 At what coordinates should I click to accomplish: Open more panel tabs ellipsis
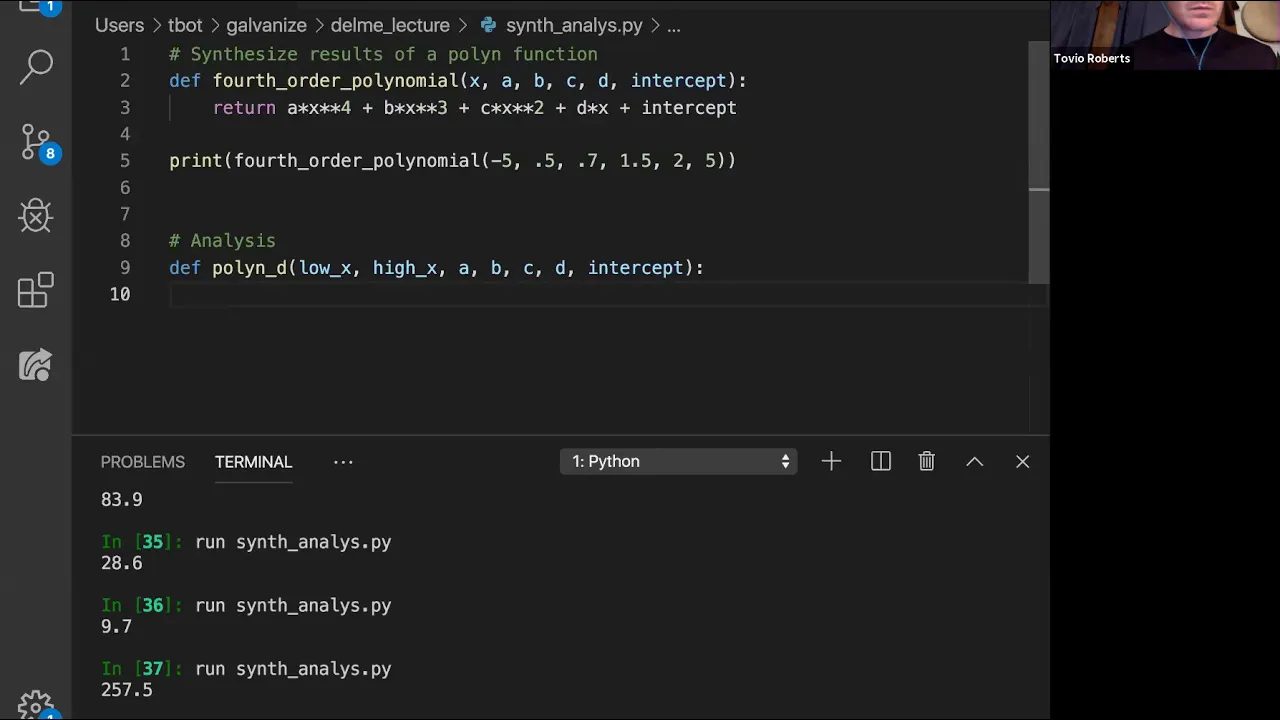coord(343,462)
